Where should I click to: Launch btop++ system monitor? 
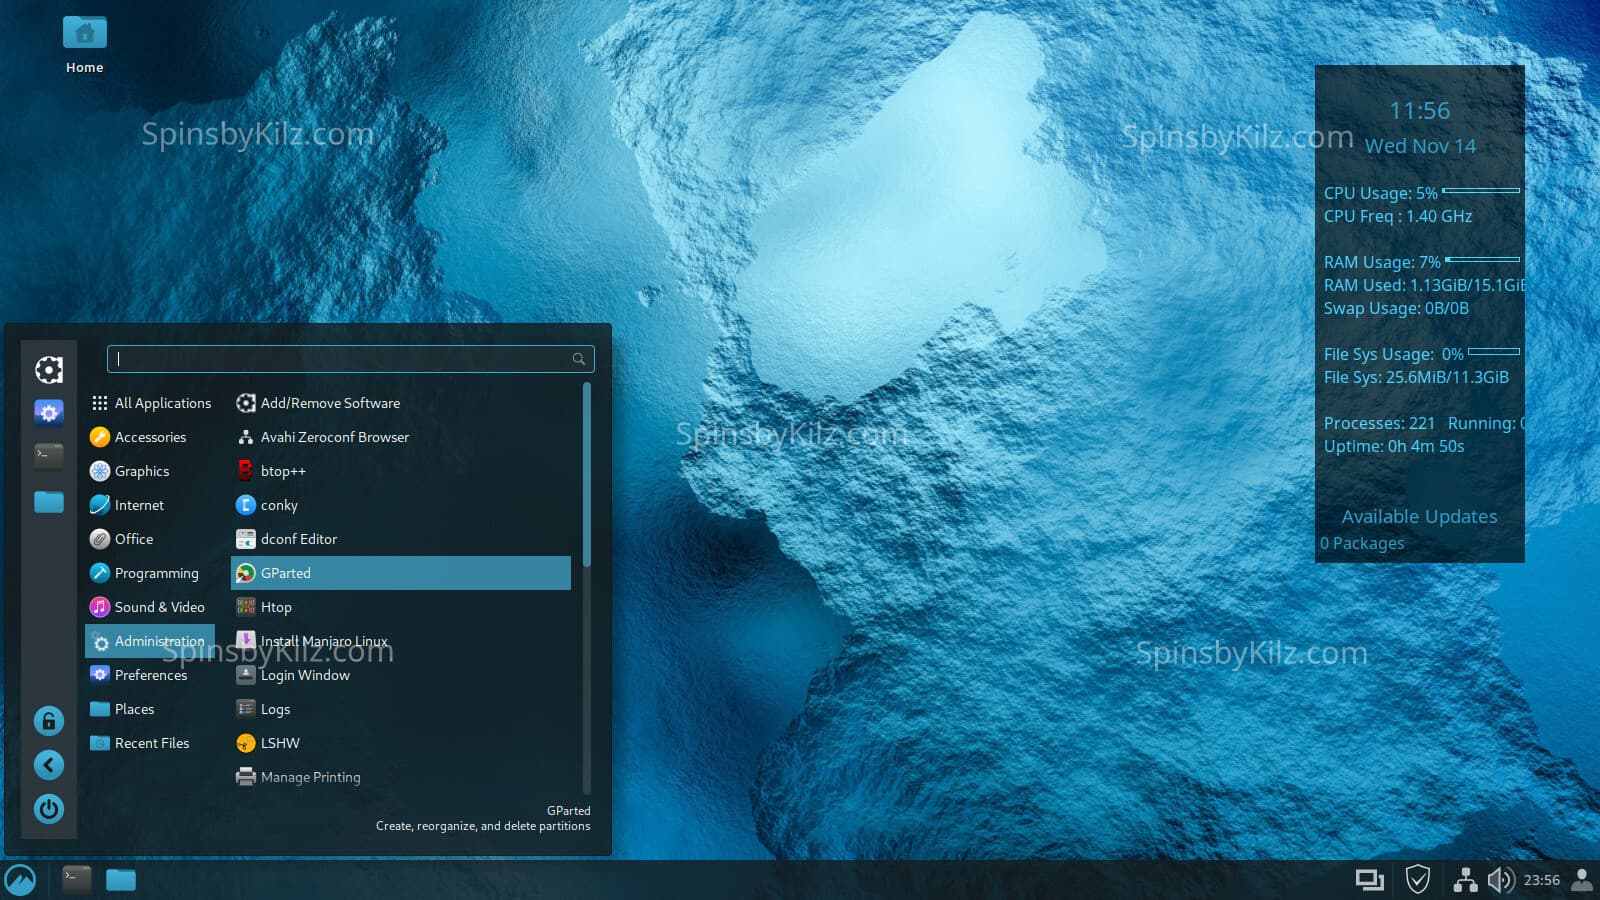pos(283,471)
